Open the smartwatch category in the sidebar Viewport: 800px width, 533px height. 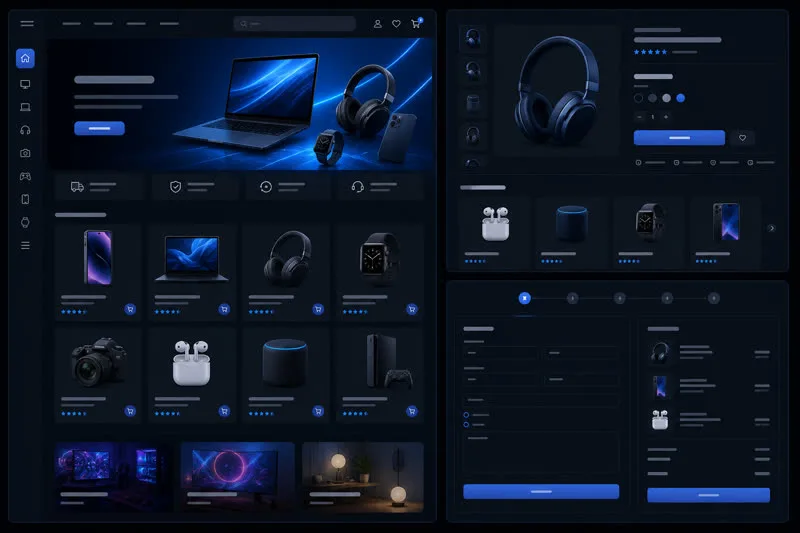[25, 222]
